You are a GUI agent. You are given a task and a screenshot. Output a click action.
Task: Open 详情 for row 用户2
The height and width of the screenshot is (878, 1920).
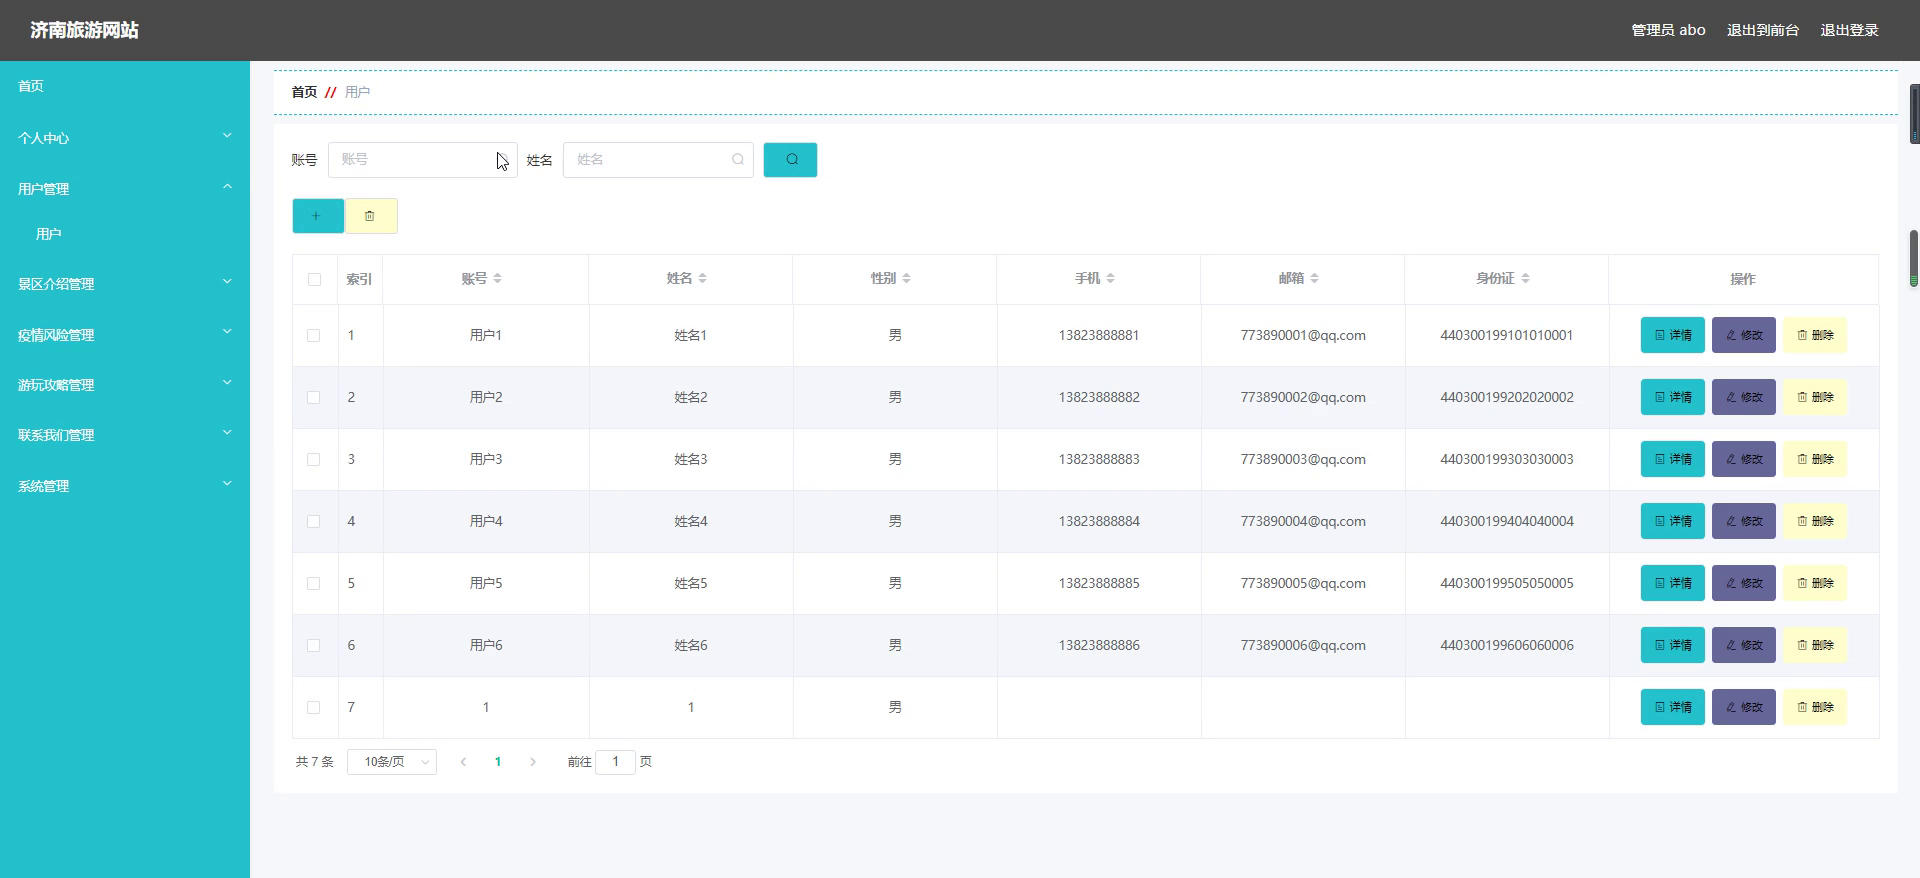1673,397
